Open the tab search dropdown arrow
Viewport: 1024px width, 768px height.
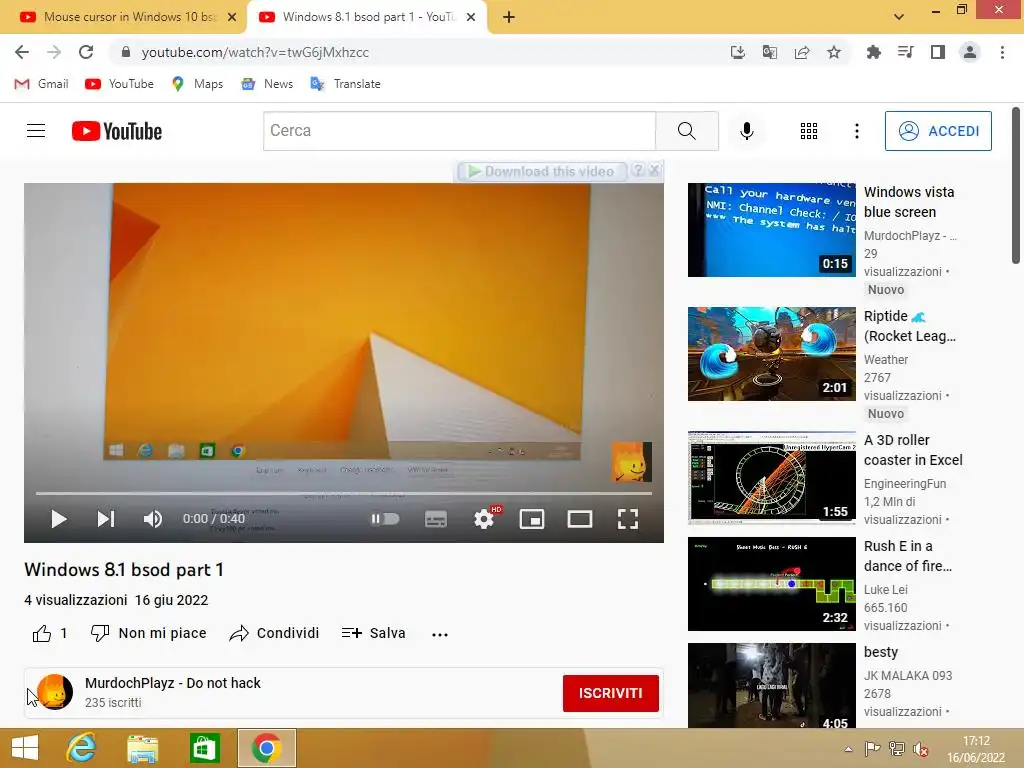[x=899, y=17]
